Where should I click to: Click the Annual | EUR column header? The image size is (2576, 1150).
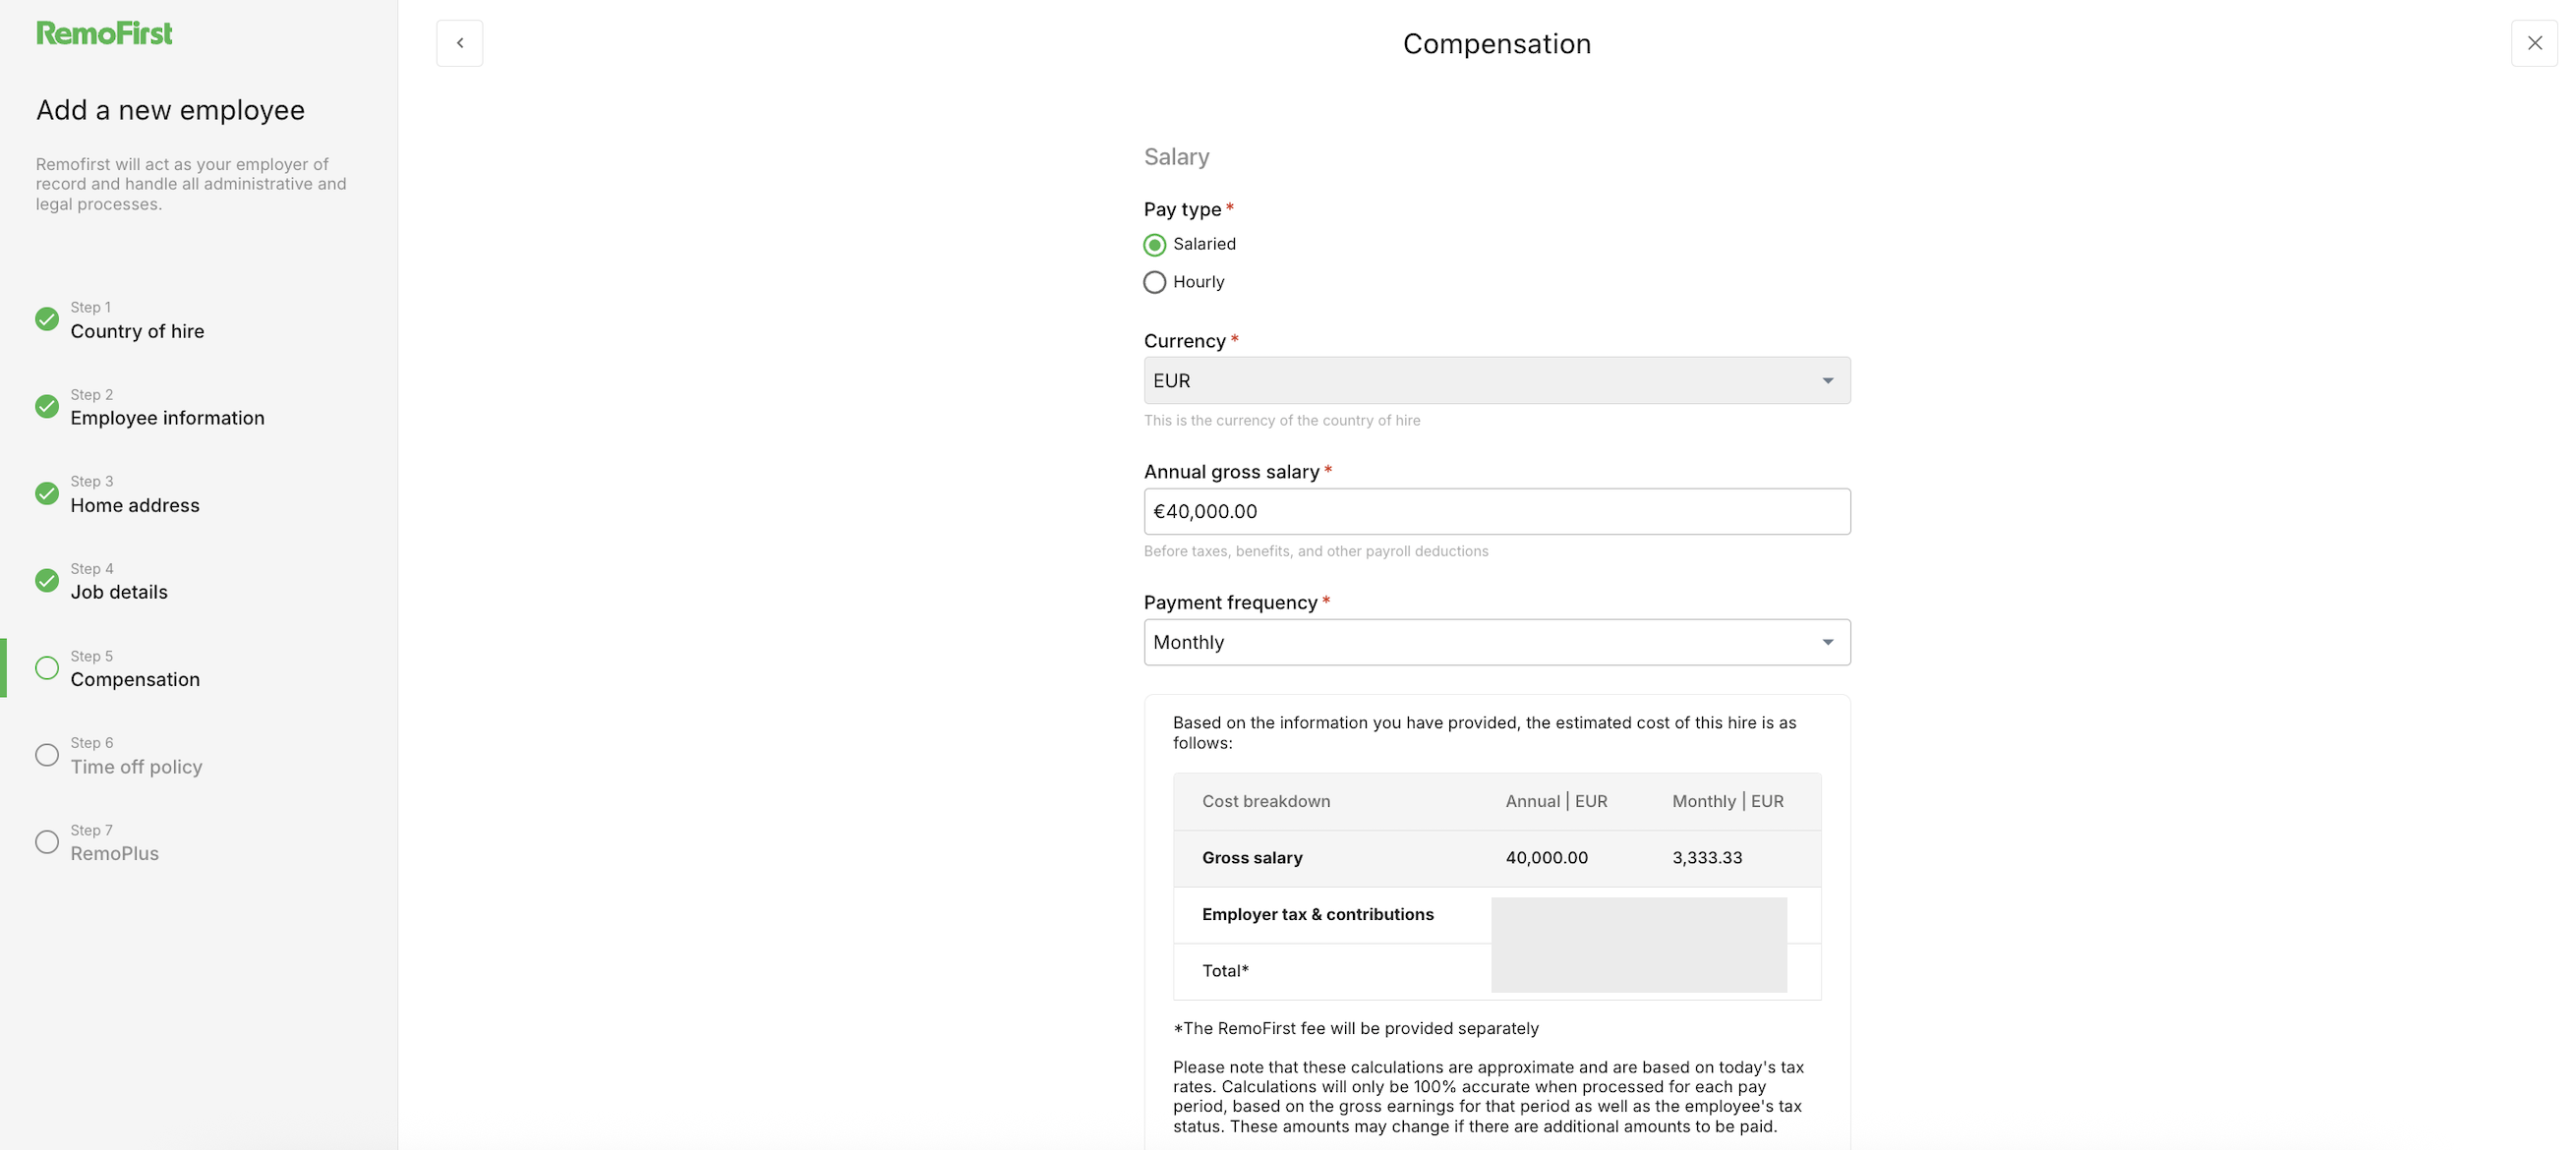tap(1556, 801)
